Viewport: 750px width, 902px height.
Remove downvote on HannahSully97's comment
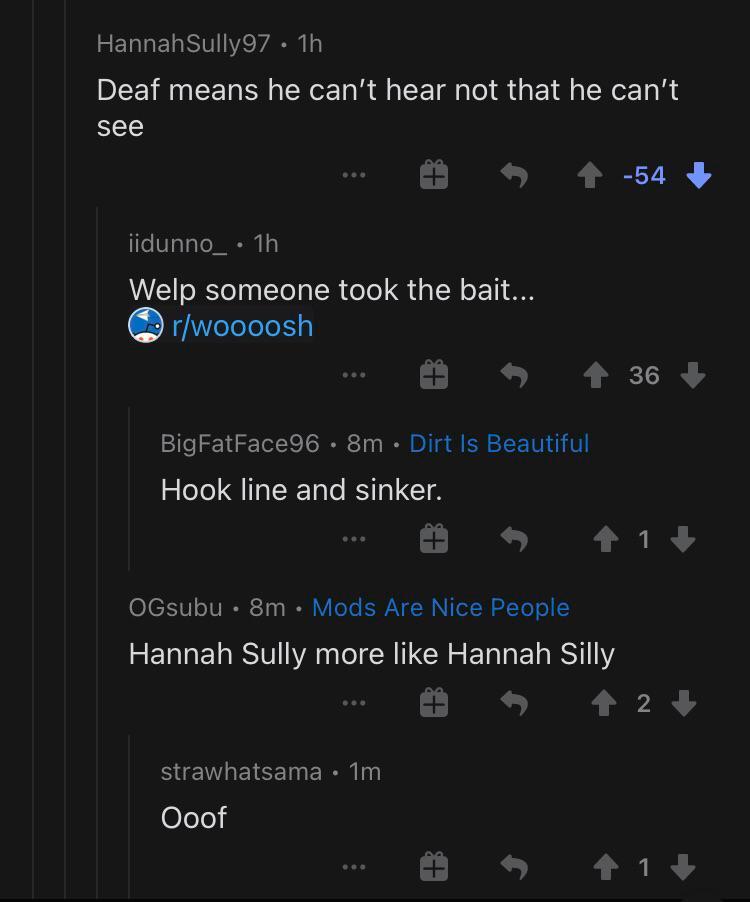coord(699,176)
